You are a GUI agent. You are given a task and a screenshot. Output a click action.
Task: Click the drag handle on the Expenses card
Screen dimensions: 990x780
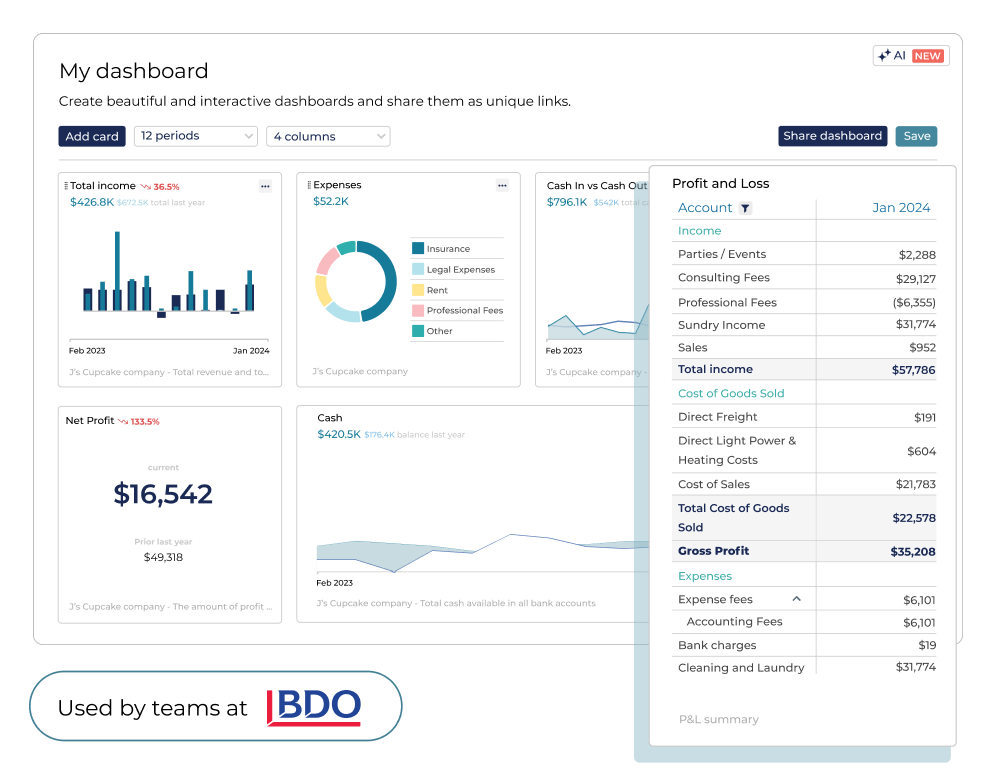point(309,184)
